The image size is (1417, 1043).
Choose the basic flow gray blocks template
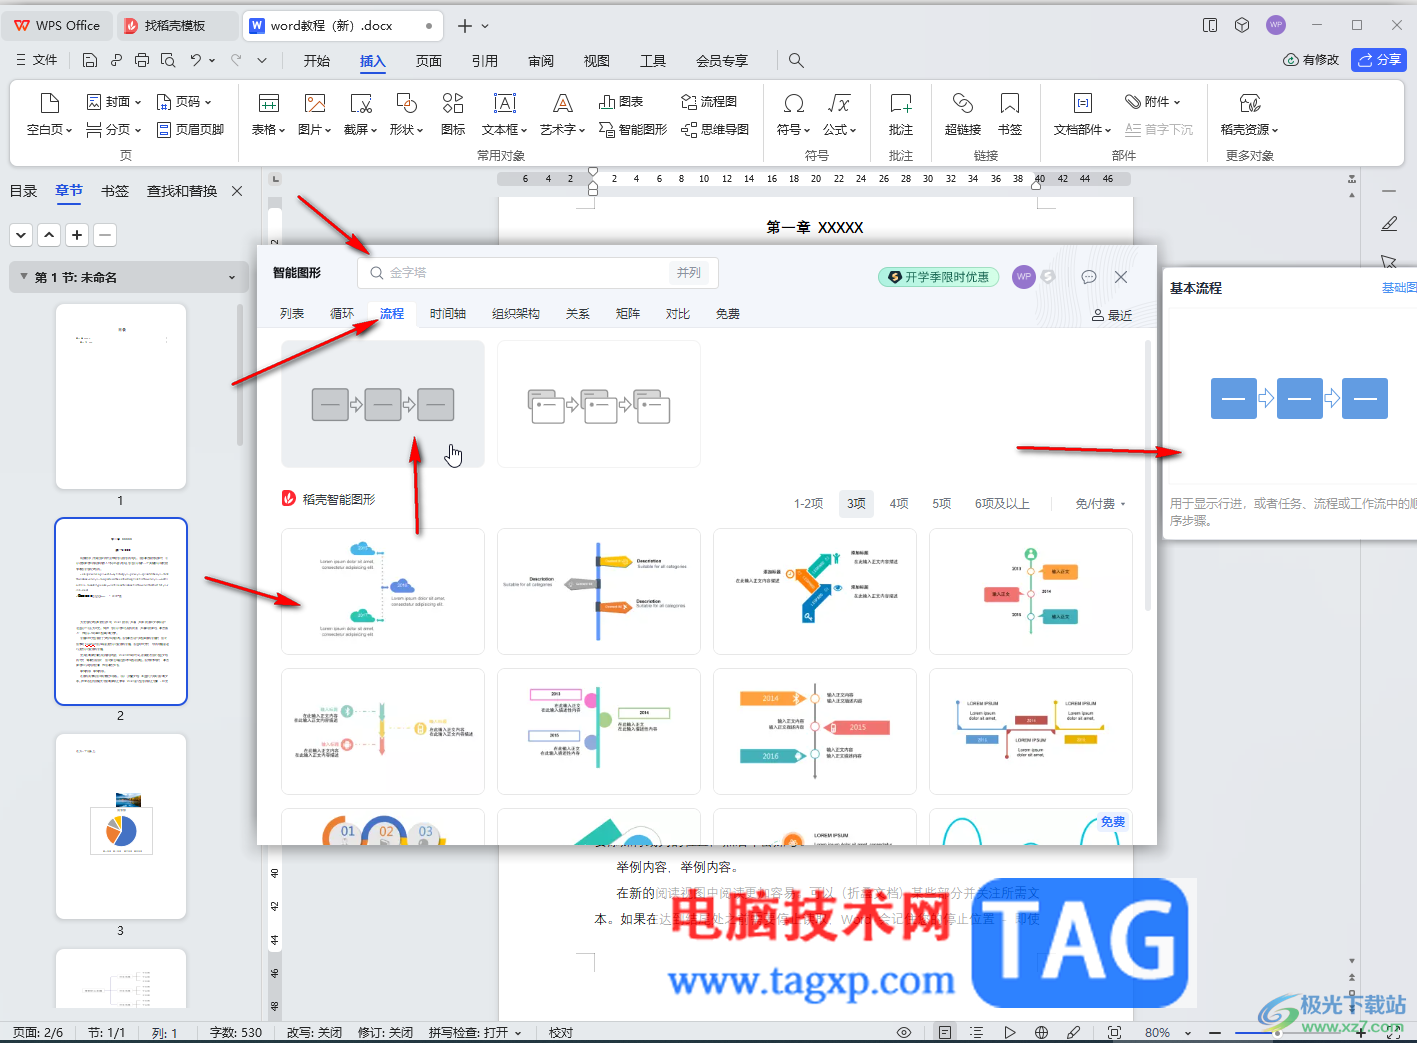[x=383, y=404]
